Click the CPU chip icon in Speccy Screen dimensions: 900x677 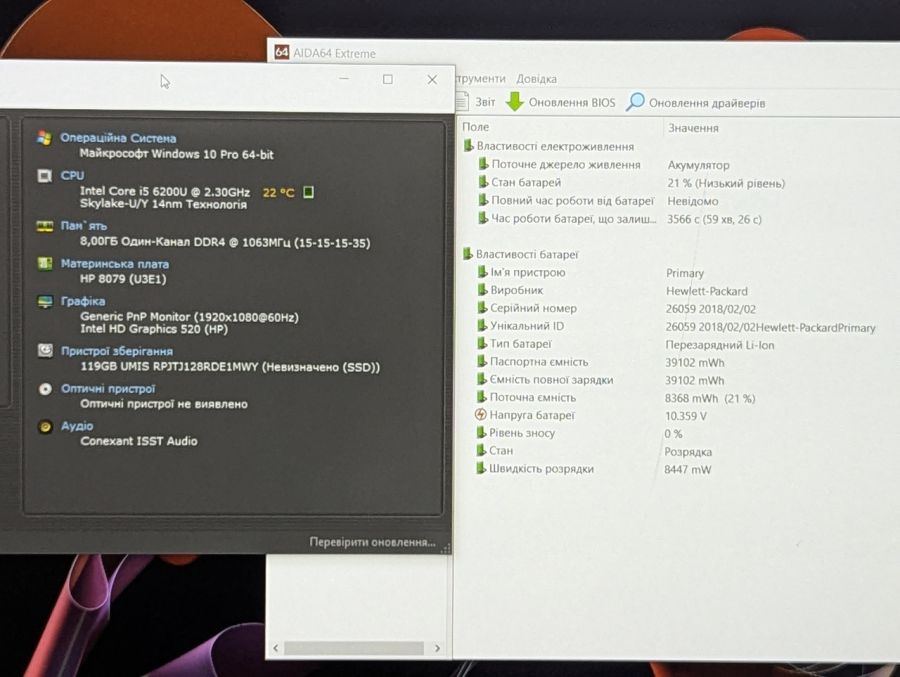pyautogui.click(x=44, y=176)
